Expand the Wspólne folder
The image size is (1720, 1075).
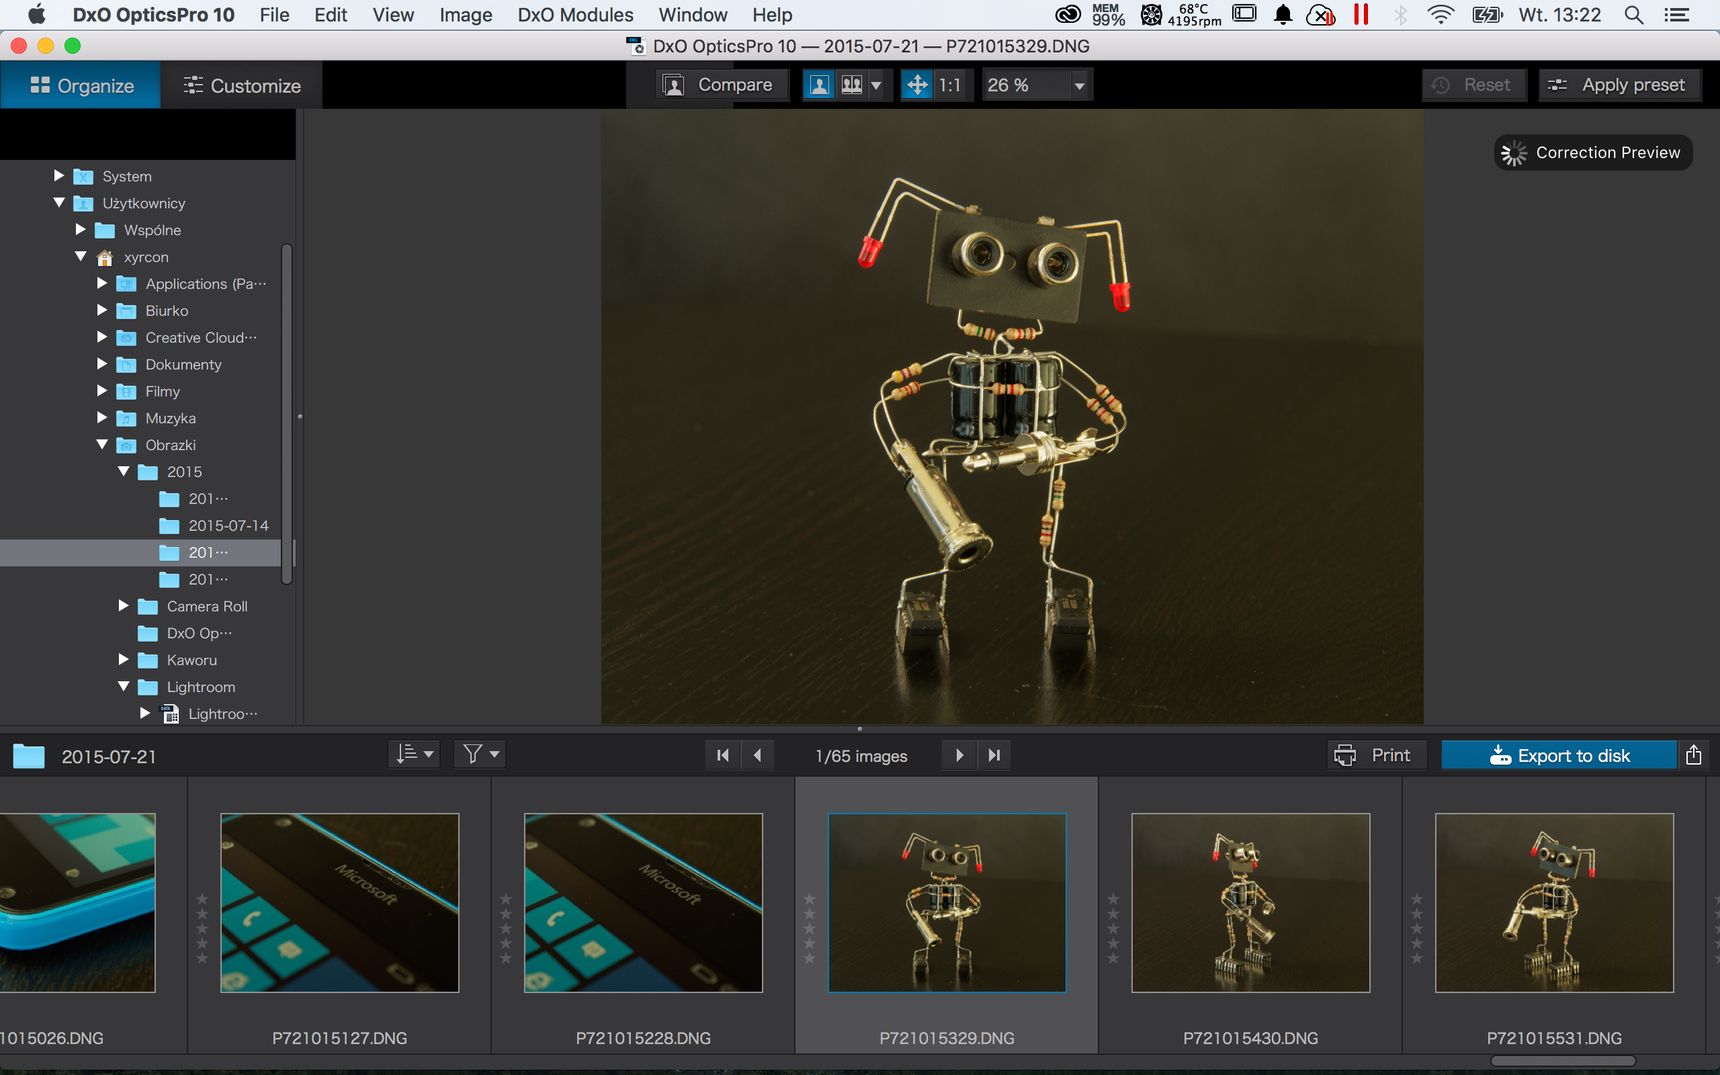81,230
